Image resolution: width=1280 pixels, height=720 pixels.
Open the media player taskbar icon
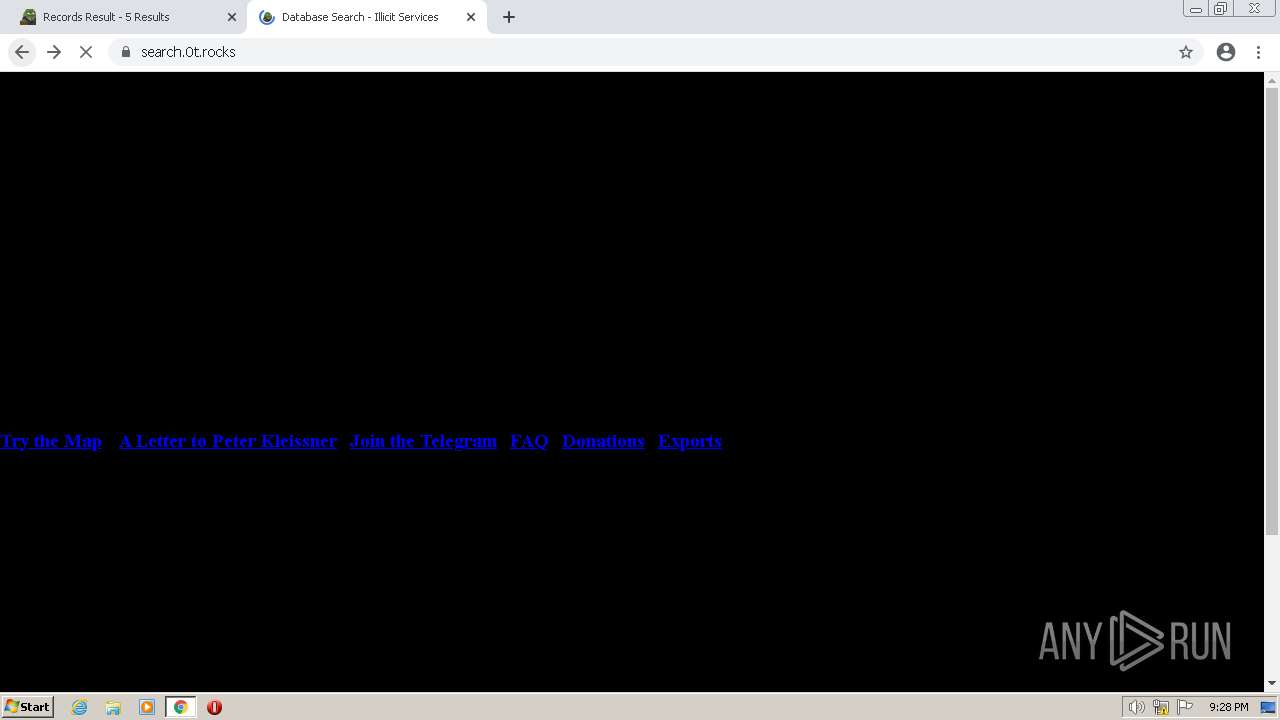point(147,707)
